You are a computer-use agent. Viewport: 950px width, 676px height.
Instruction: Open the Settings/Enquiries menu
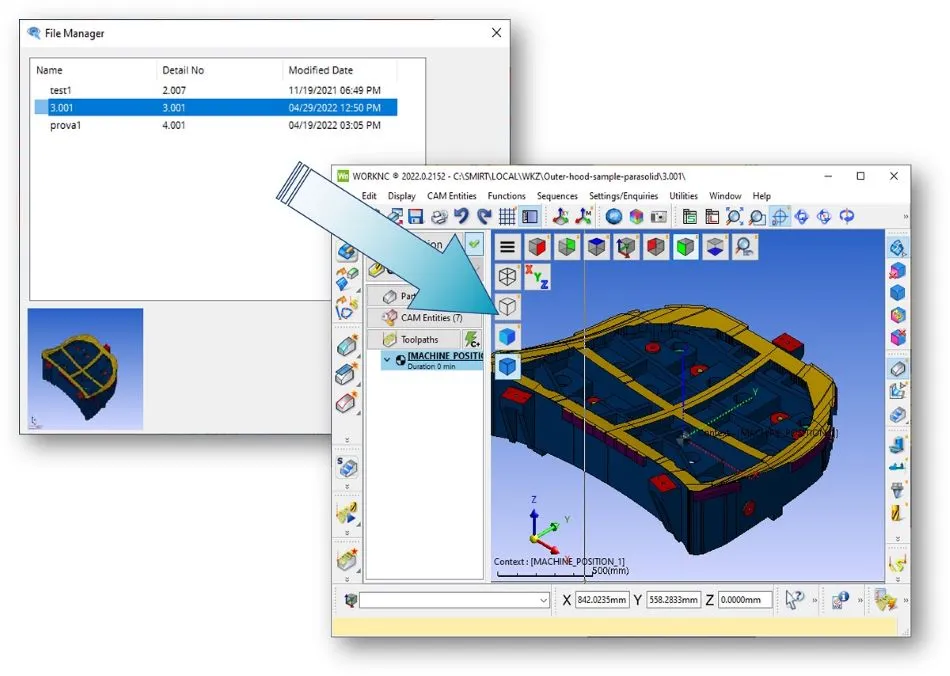pyautogui.click(x=623, y=196)
